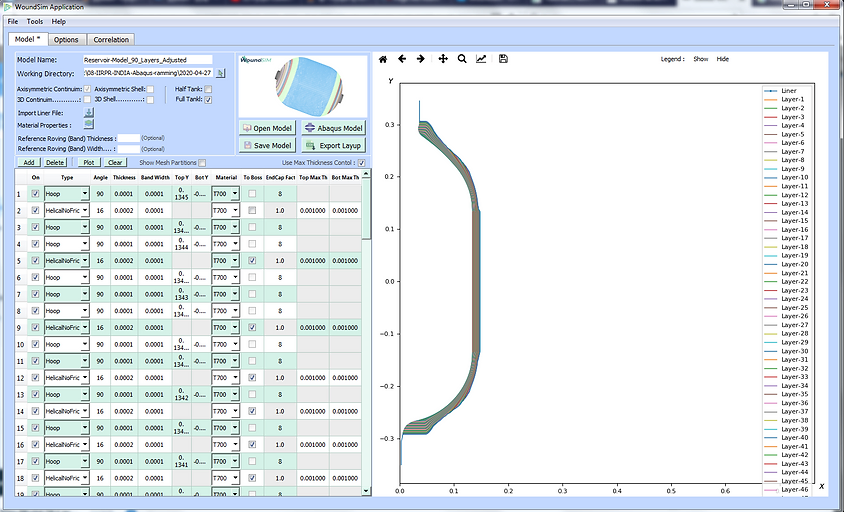Viewport: 844px width, 512px height.
Task: Select the Pan axes tool
Action: click(x=443, y=59)
